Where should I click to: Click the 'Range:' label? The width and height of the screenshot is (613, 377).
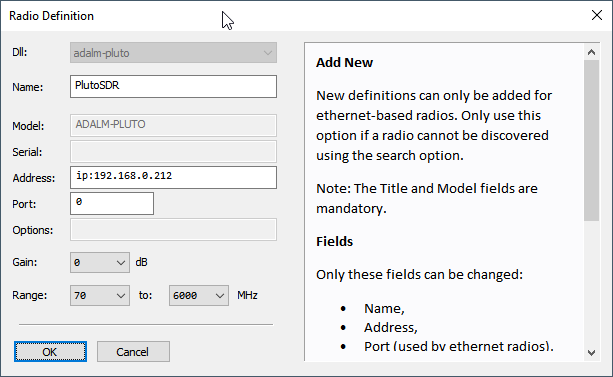pyautogui.click(x=29, y=295)
